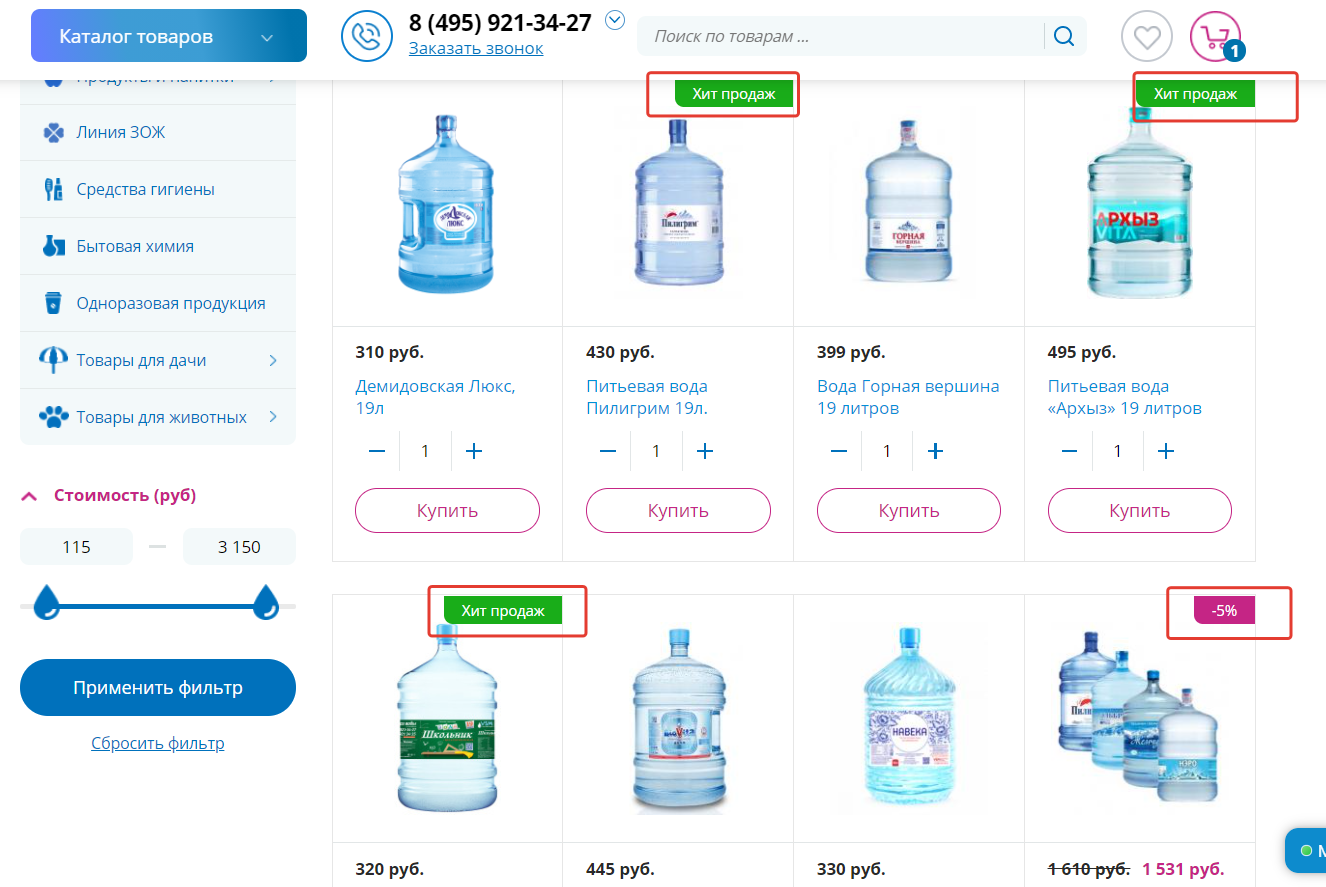Click the Поиск по товарам search field
This screenshot has height=887, width=1326.
pos(842,37)
